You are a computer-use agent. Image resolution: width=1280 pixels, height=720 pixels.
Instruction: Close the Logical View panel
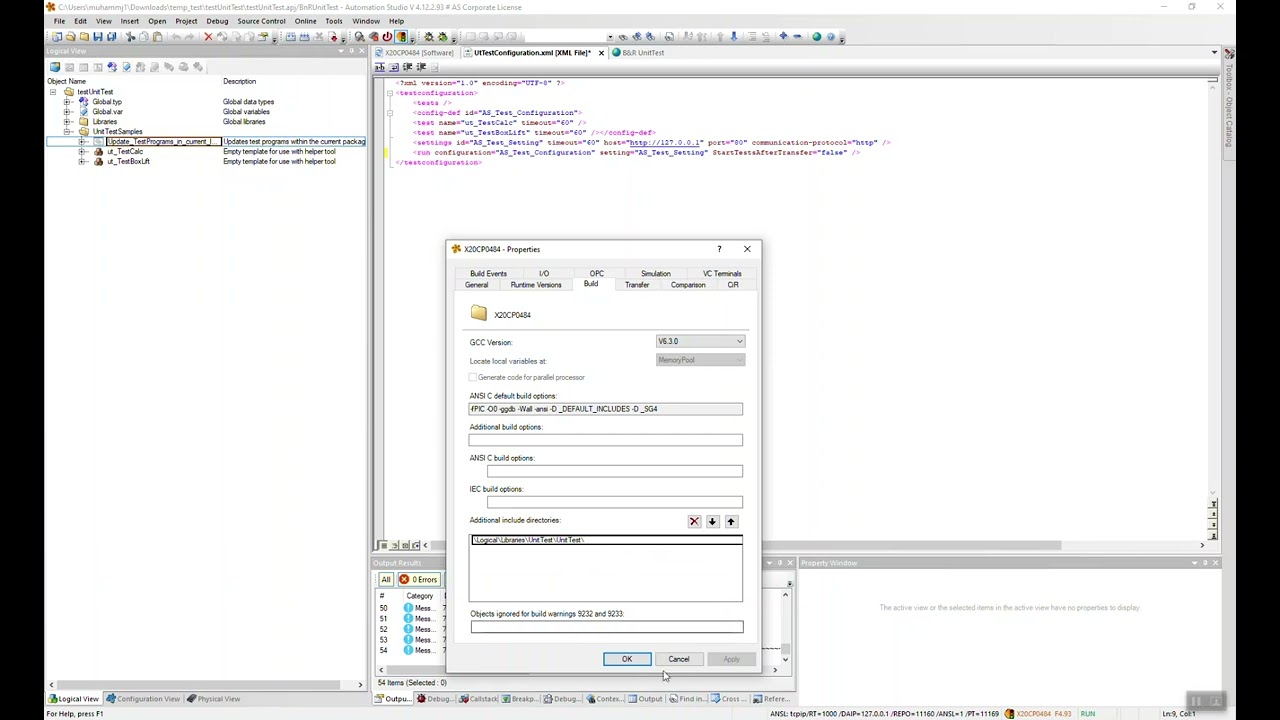tap(363, 51)
